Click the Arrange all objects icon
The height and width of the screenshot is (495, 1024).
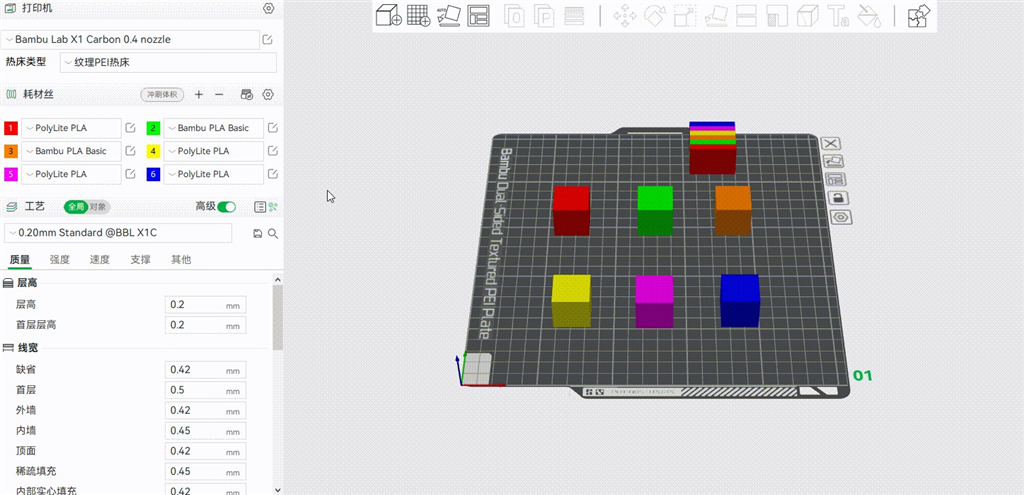tap(479, 16)
